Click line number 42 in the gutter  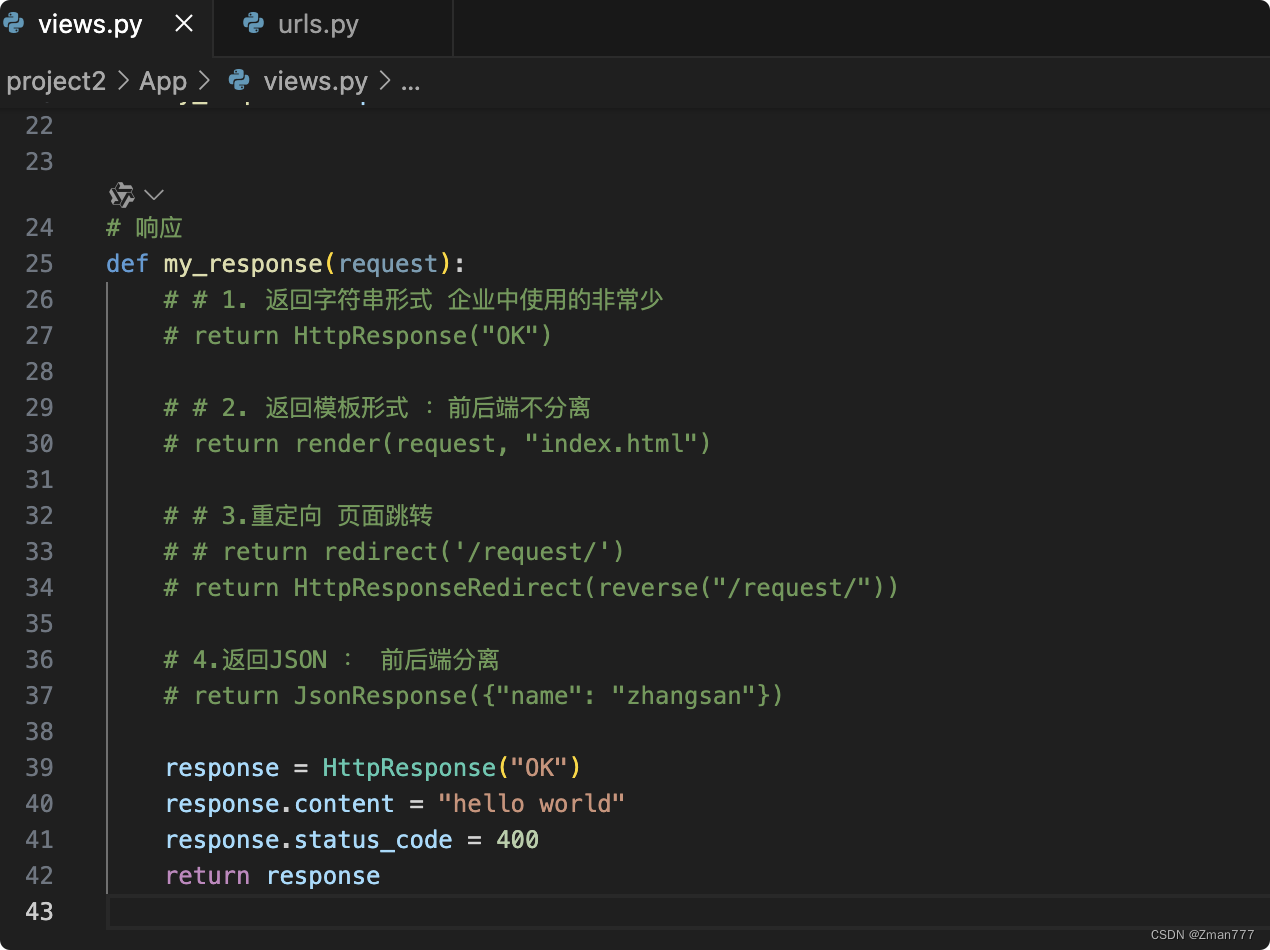click(x=39, y=875)
